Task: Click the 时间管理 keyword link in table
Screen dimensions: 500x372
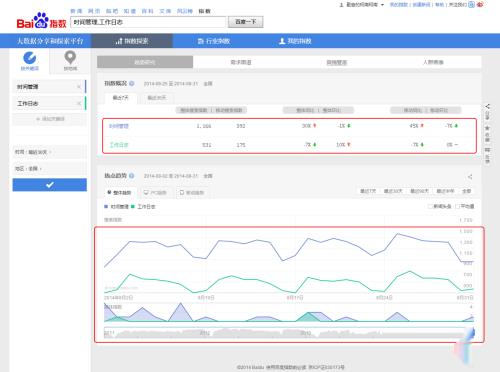Action: click(119, 126)
